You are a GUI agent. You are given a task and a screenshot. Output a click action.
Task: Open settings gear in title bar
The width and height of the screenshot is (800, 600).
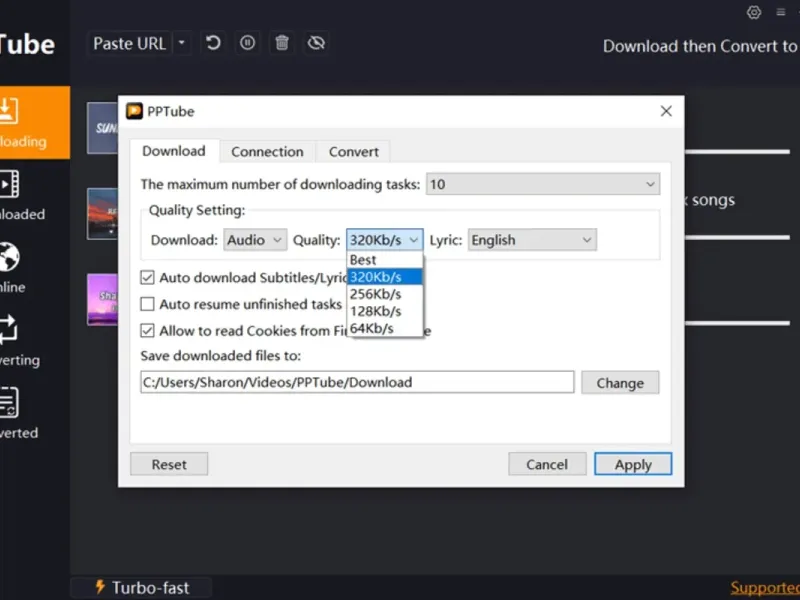(x=754, y=13)
